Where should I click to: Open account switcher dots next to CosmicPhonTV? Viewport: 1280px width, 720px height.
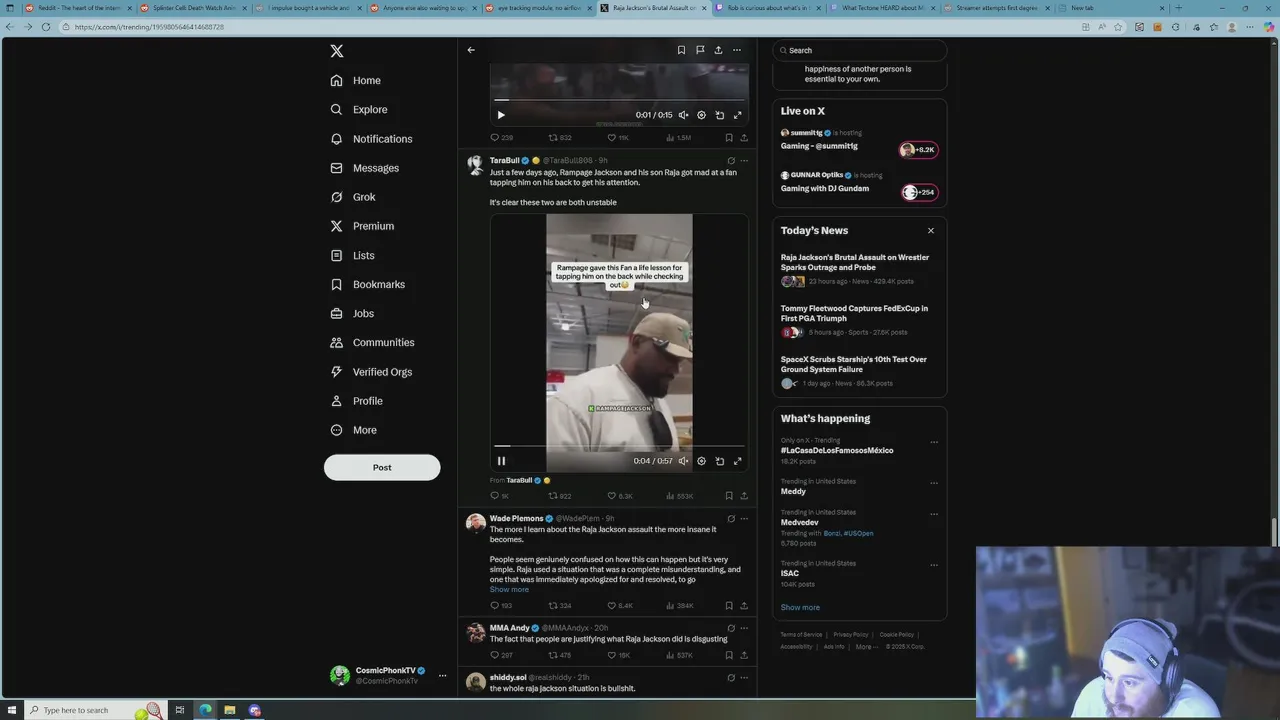pos(442,676)
